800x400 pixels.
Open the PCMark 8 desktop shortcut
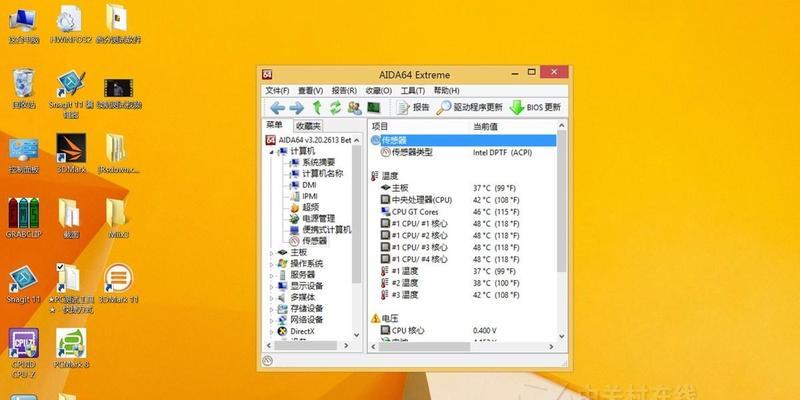[71, 348]
